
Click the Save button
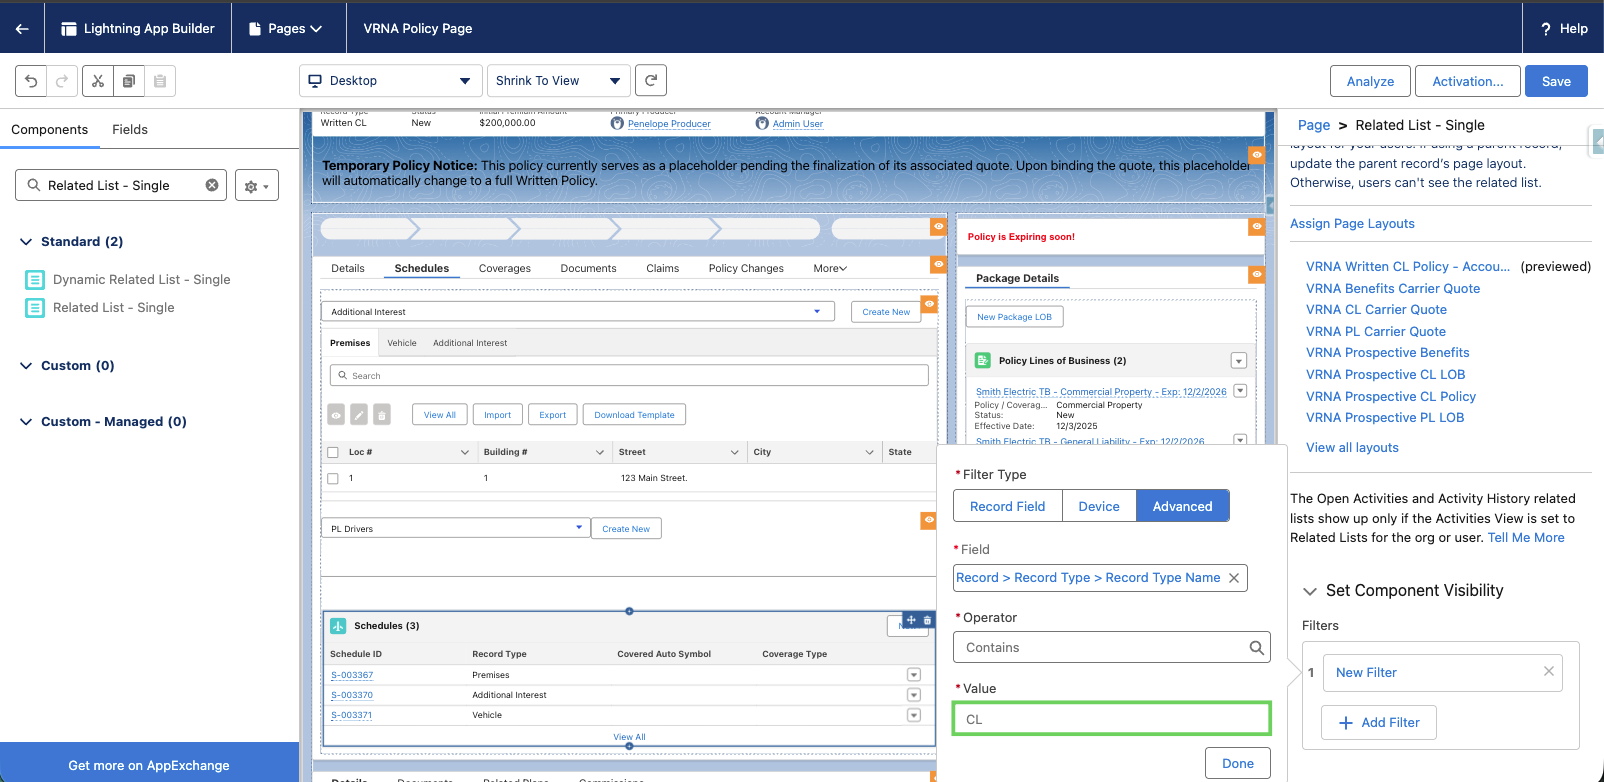pos(1556,81)
